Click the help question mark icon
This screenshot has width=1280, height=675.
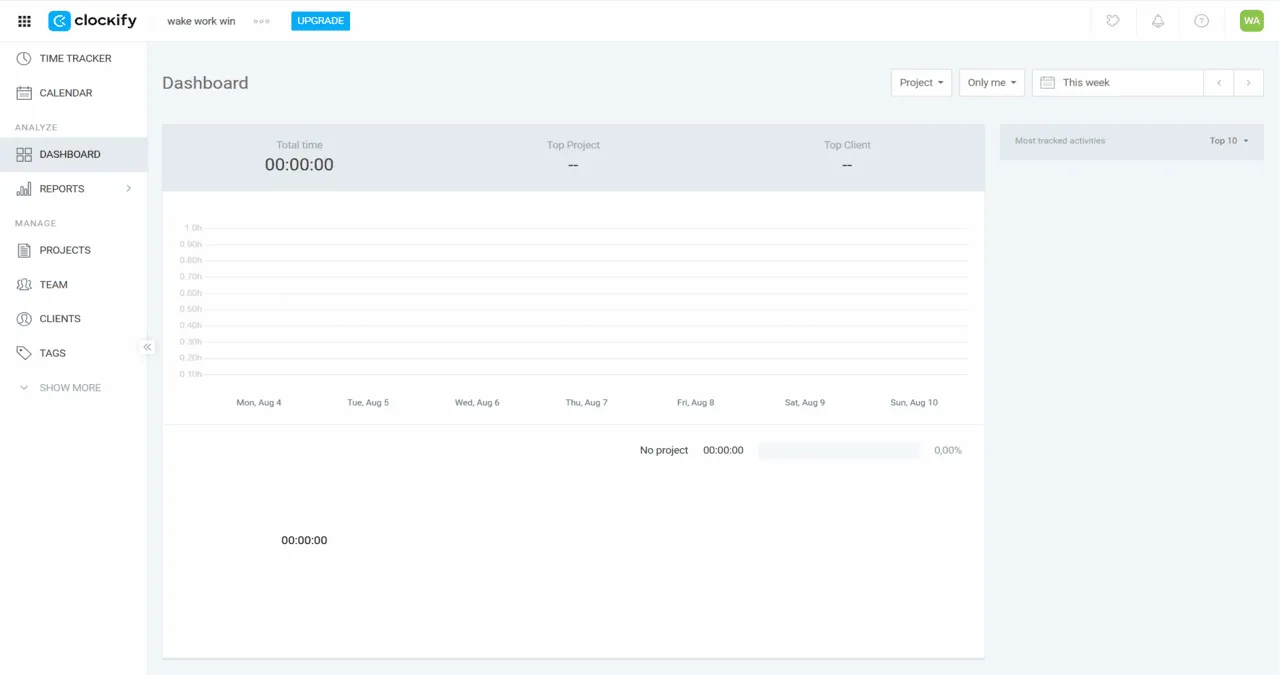[1202, 20]
